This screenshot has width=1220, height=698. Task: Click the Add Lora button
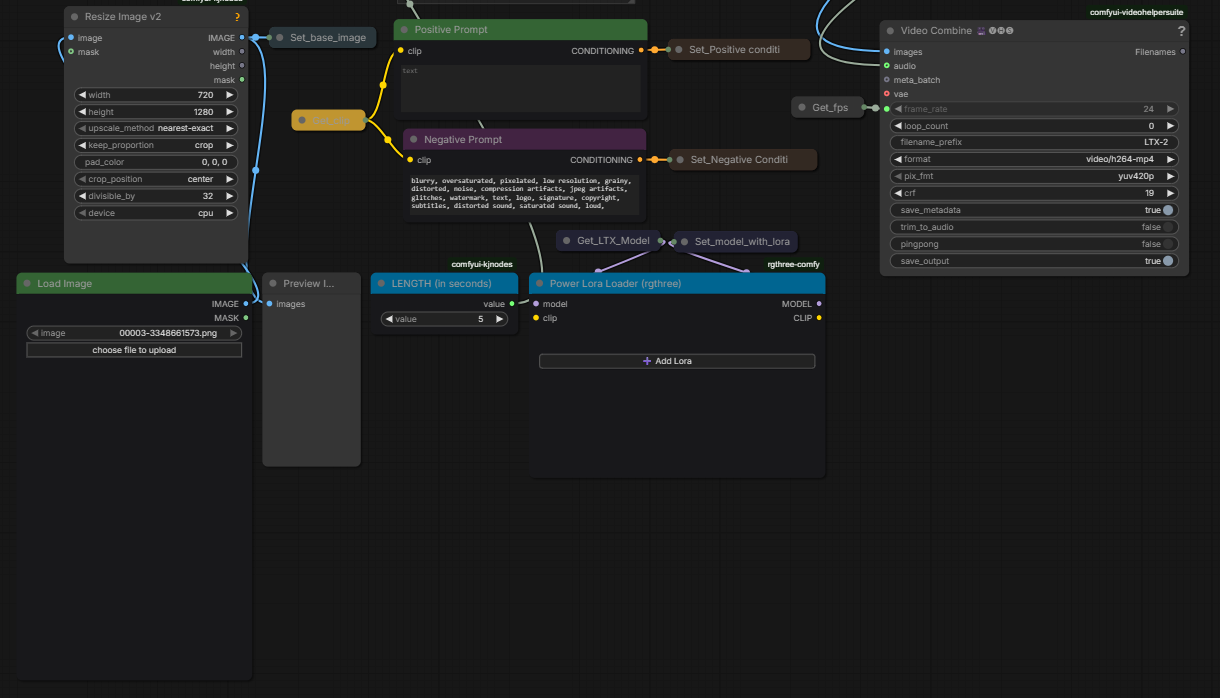(x=677, y=361)
